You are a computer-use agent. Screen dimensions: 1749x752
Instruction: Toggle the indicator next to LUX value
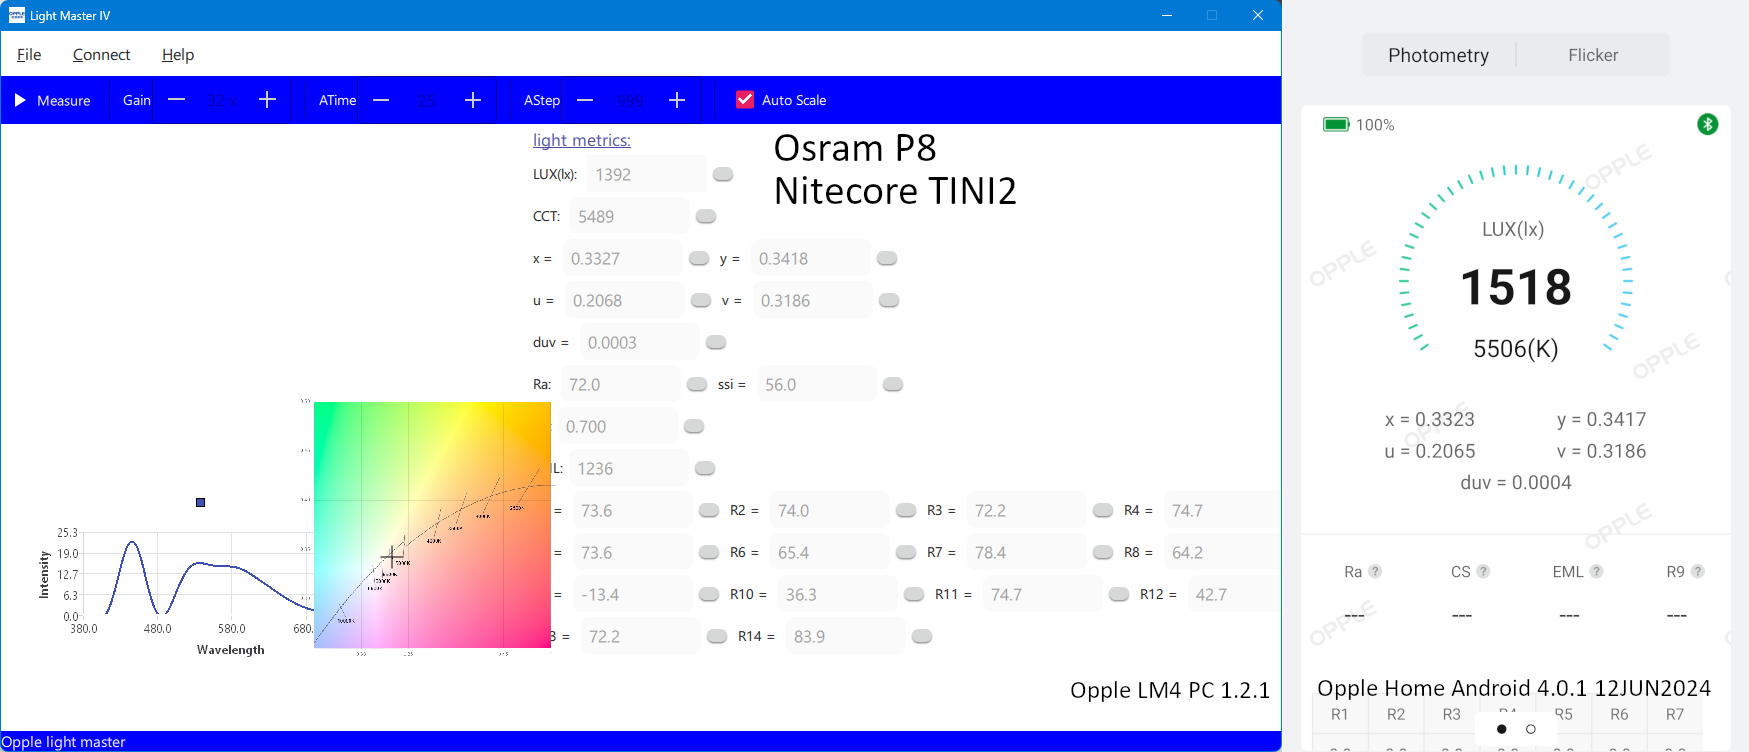[723, 174]
